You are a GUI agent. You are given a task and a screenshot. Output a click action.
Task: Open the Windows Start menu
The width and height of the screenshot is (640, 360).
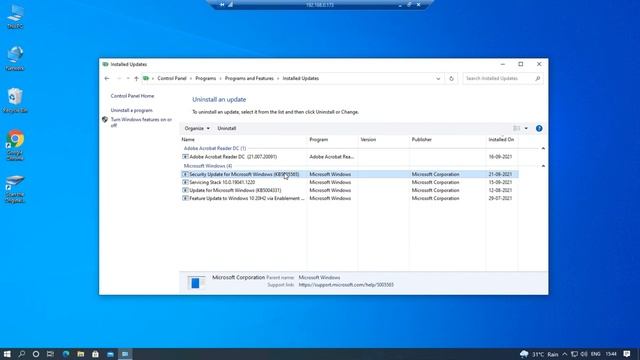[x=7, y=354]
